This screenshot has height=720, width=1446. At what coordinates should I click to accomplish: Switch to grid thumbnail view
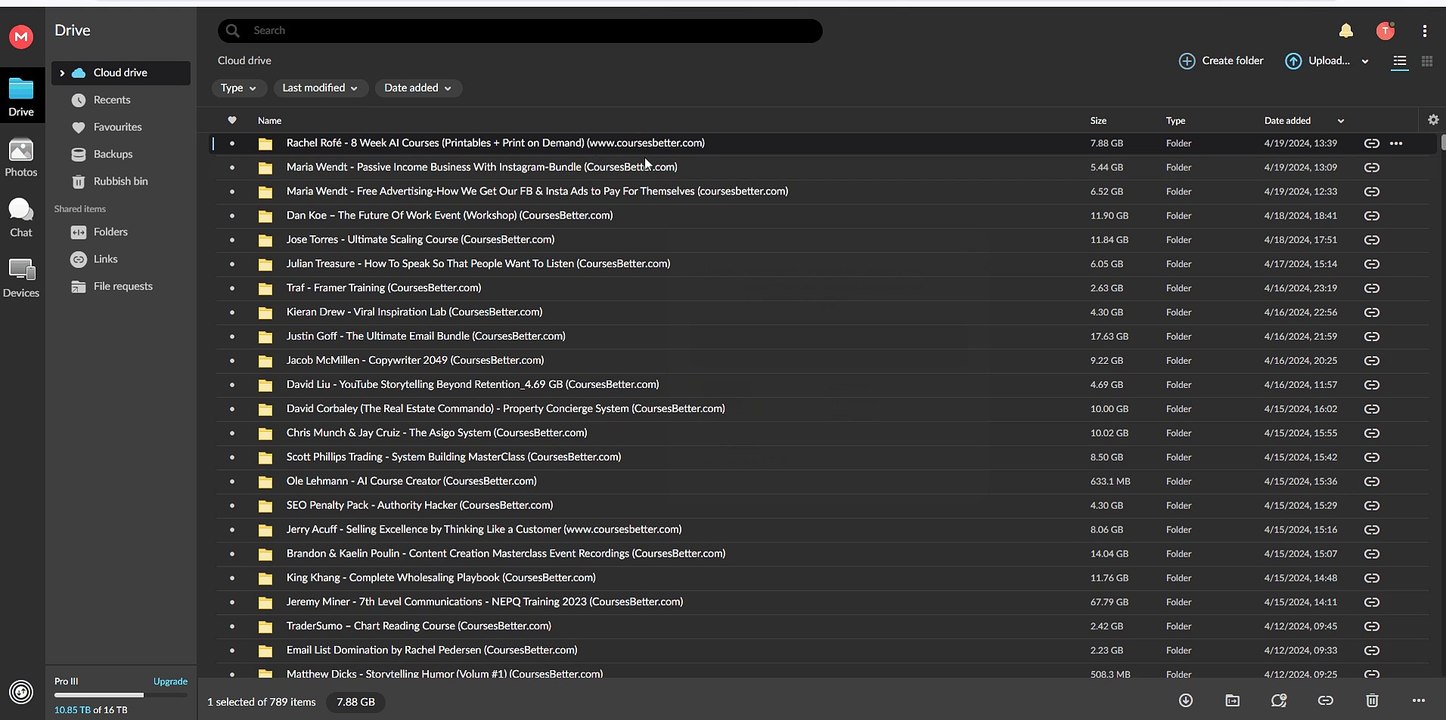coord(1427,61)
